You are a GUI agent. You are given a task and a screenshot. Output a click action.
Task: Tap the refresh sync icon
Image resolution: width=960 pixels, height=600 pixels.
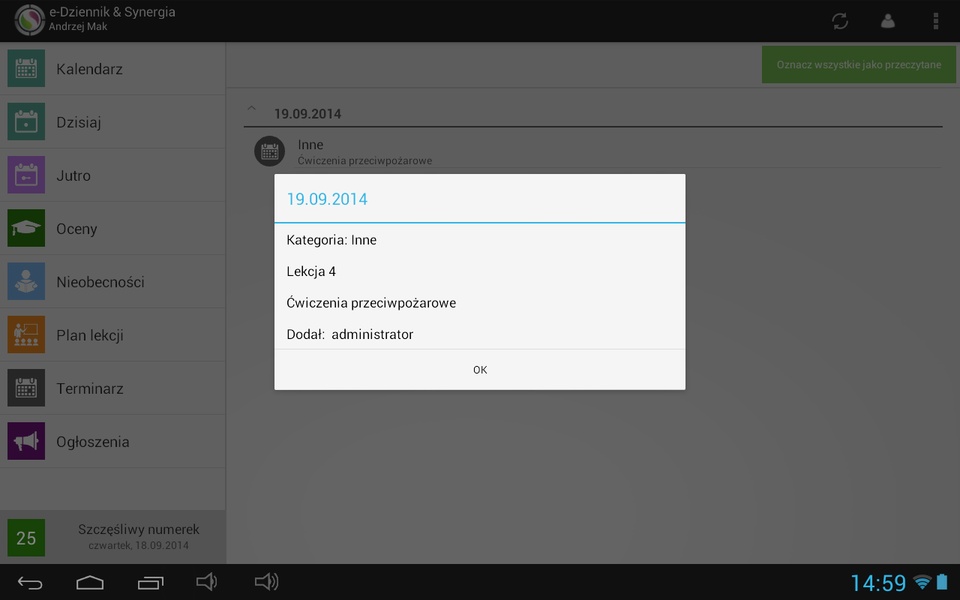[x=840, y=21]
